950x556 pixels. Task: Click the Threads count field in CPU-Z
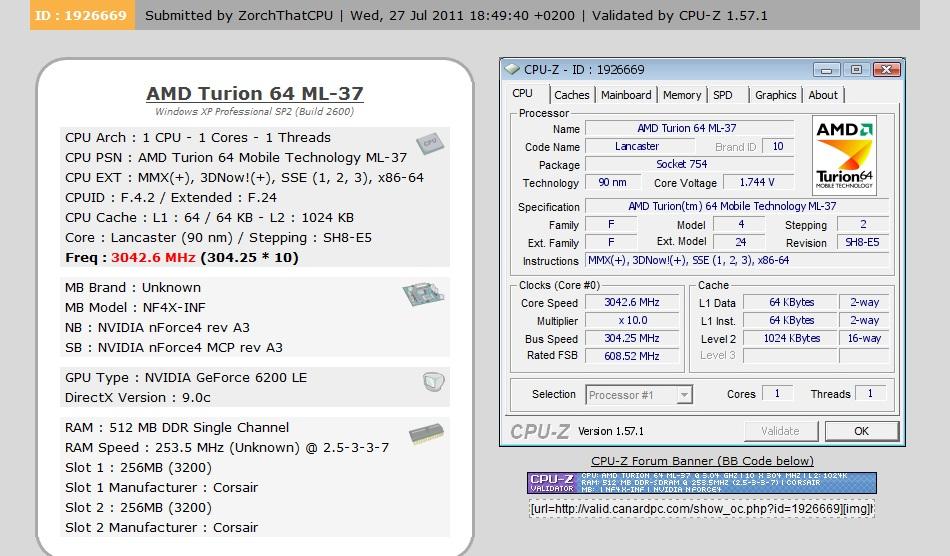coord(870,394)
